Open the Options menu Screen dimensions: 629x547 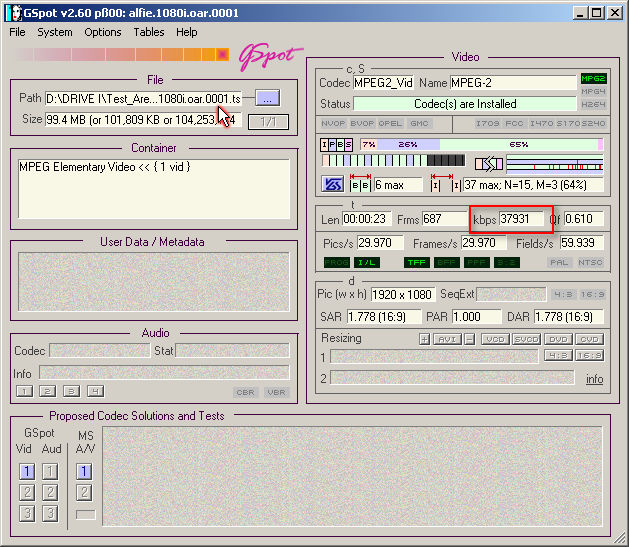click(x=103, y=32)
